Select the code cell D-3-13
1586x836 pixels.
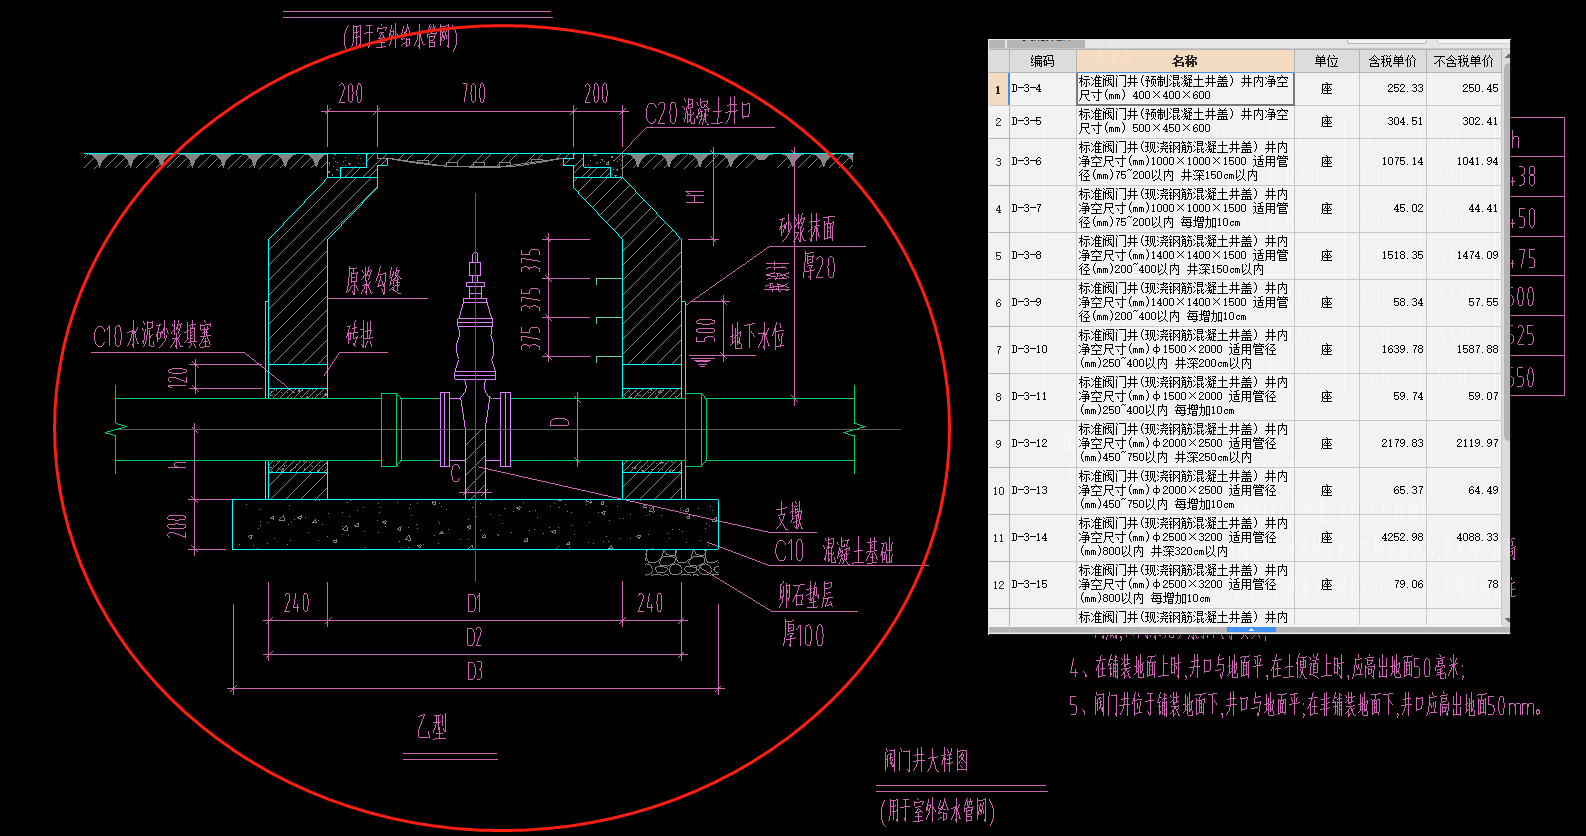tap(1042, 491)
